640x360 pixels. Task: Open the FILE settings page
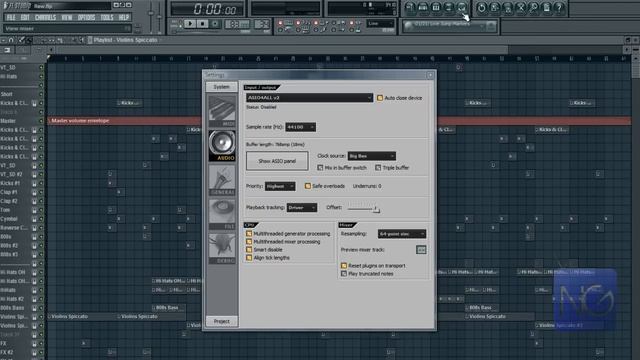[x=222, y=214]
